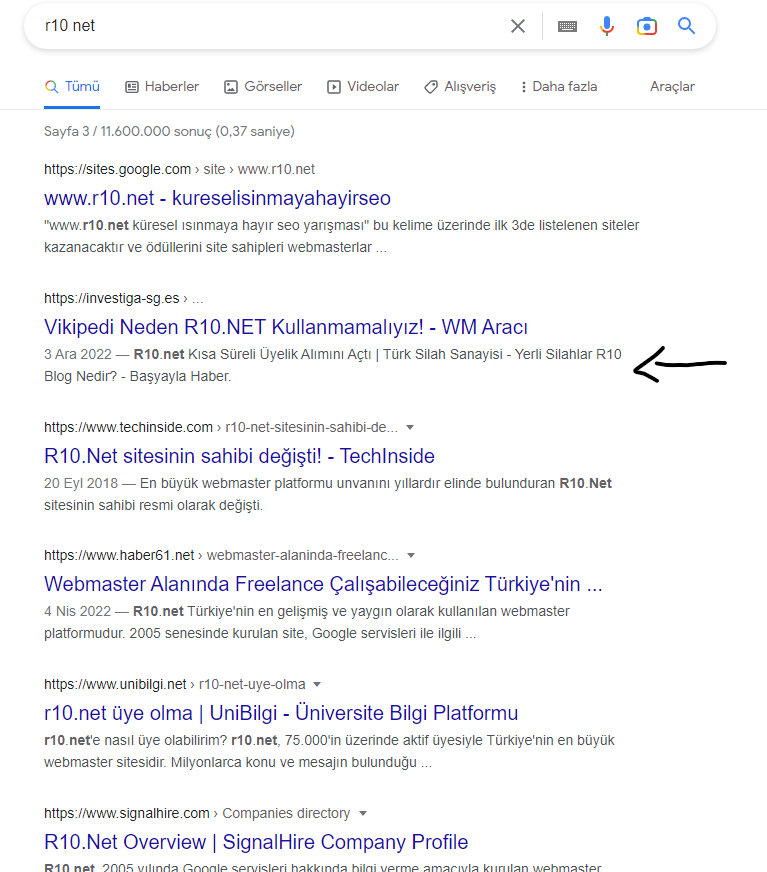Image resolution: width=767 pixels, height=872 pixels.
Task: Switch to the Görseller tab
Action: [263, 87]
